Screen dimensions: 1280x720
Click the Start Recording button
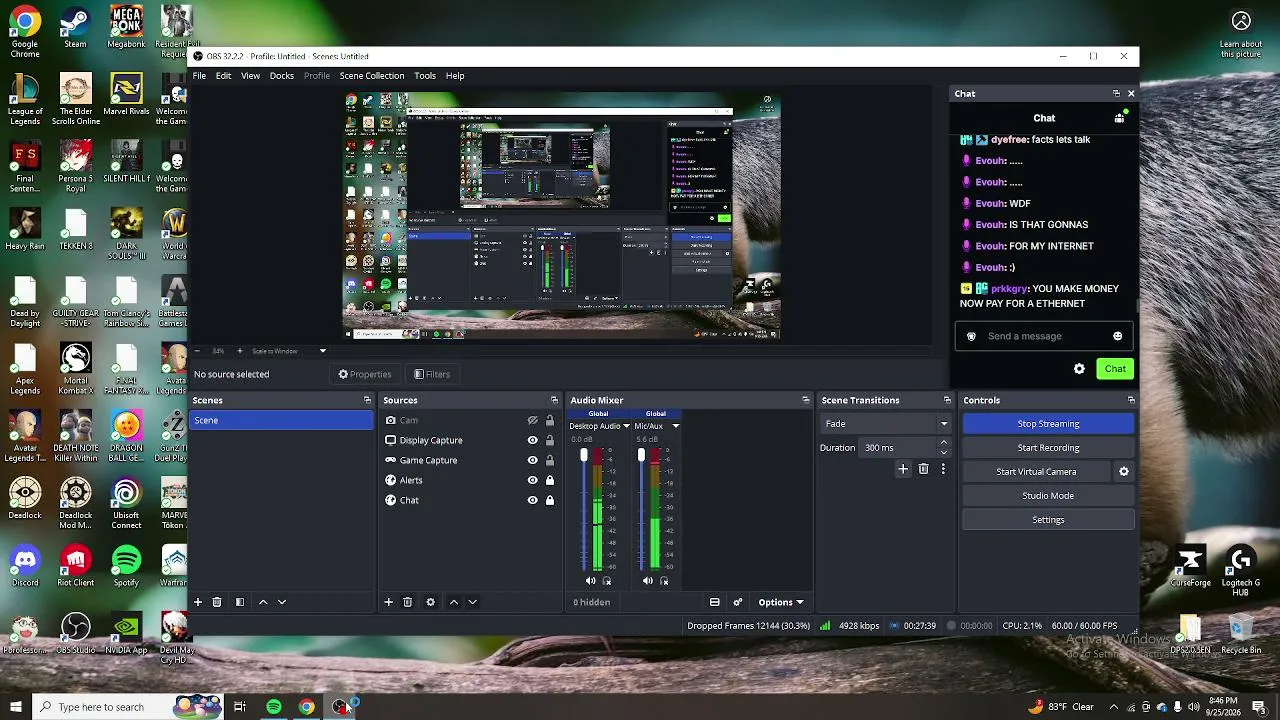[1048, 448]
